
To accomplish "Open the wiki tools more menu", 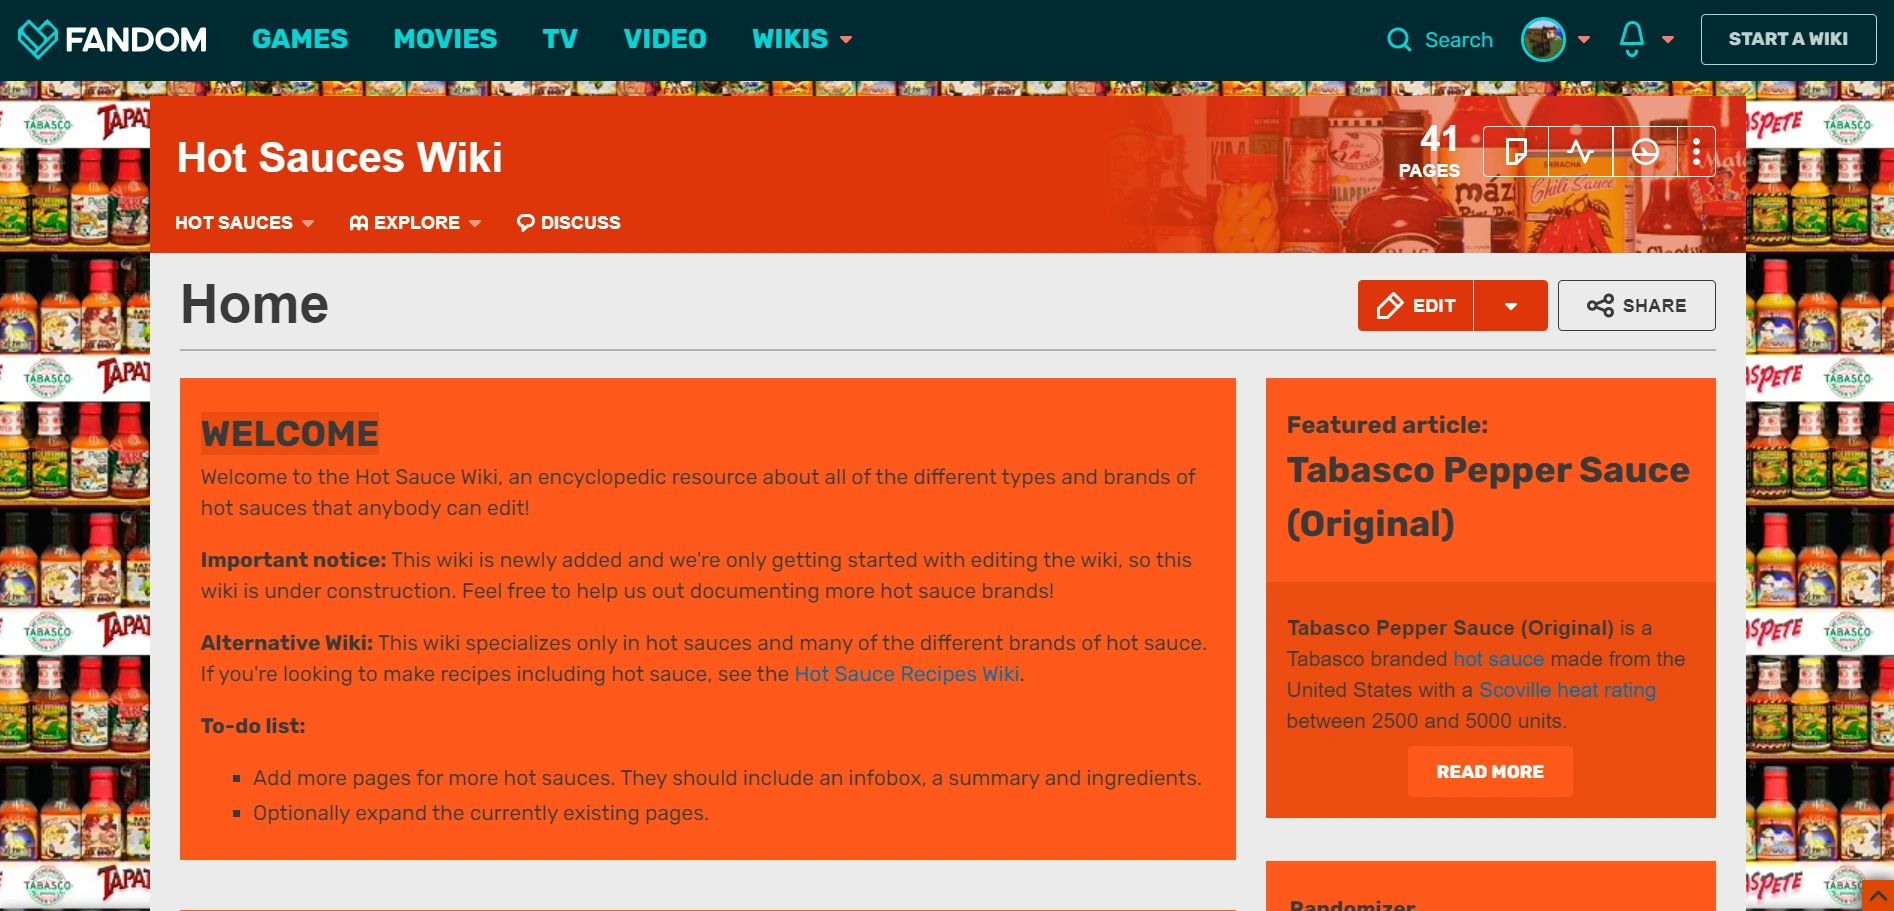I will point(1697,151).
